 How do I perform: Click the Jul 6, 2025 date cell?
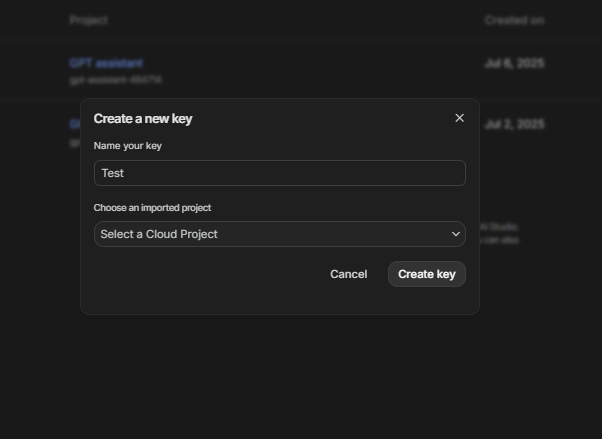click(514, 63)
